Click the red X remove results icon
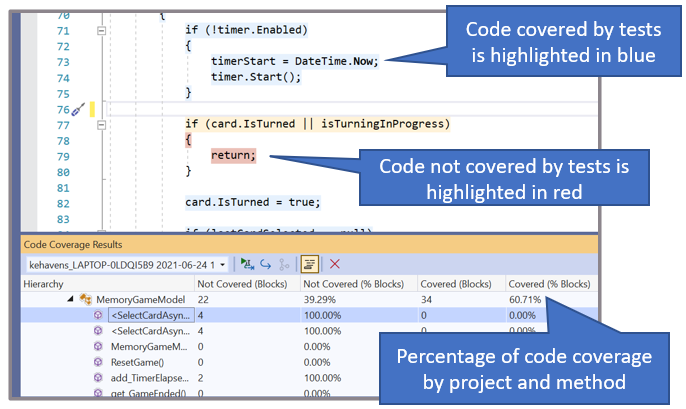The image size is (686, 409). [x=335, y=264]
